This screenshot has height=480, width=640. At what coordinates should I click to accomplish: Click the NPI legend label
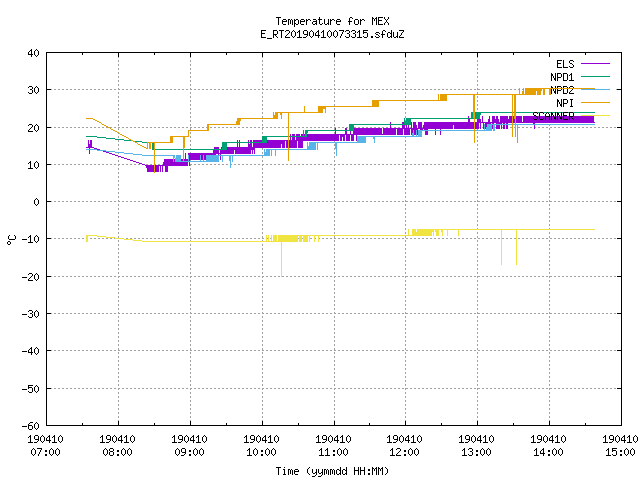565,103
